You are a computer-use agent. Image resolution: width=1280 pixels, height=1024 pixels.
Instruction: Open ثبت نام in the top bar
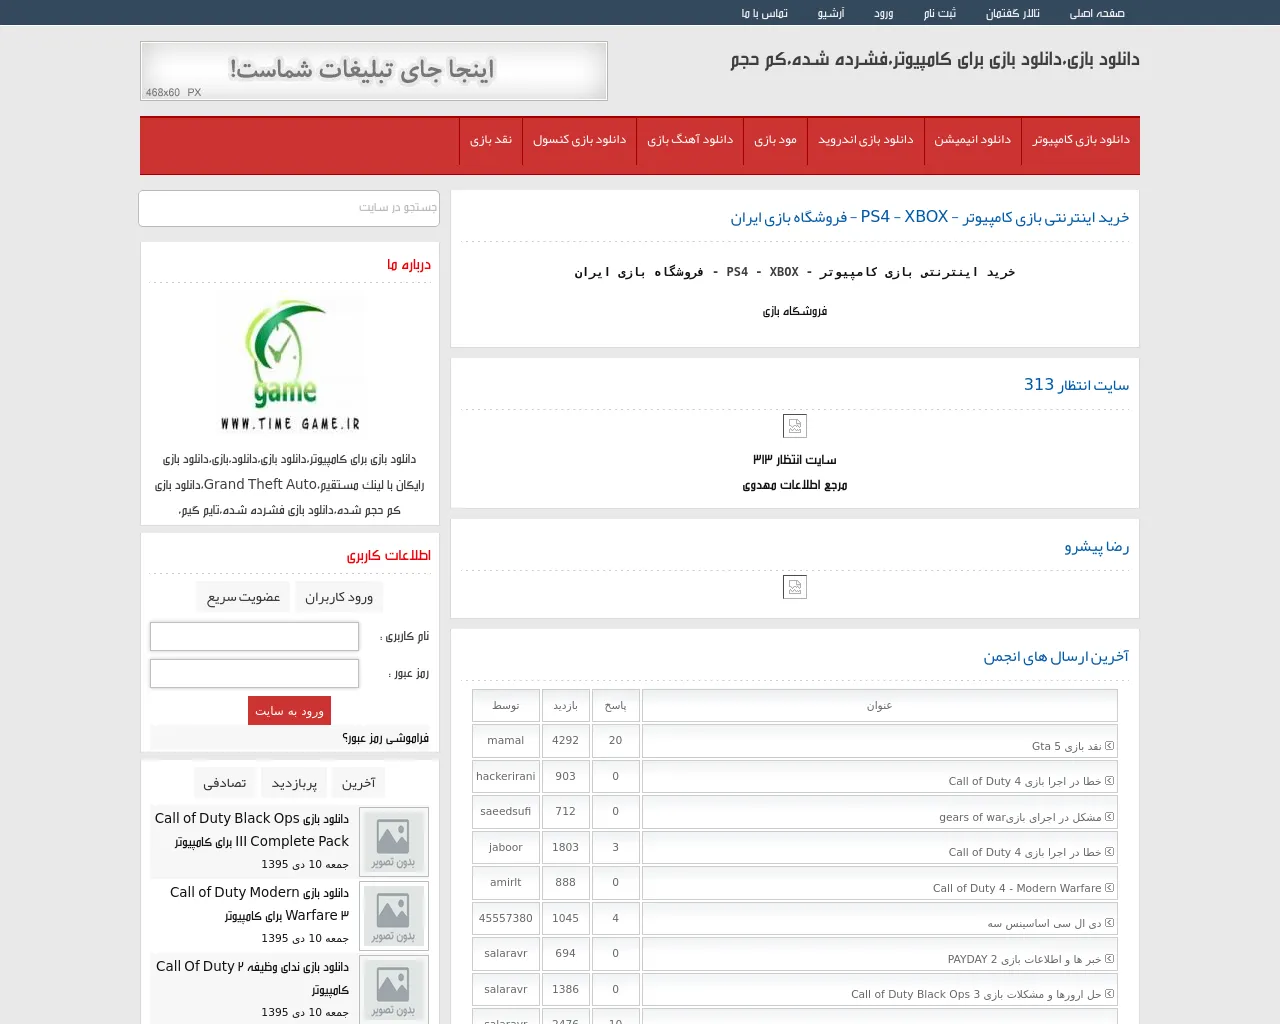pos(940,13)
